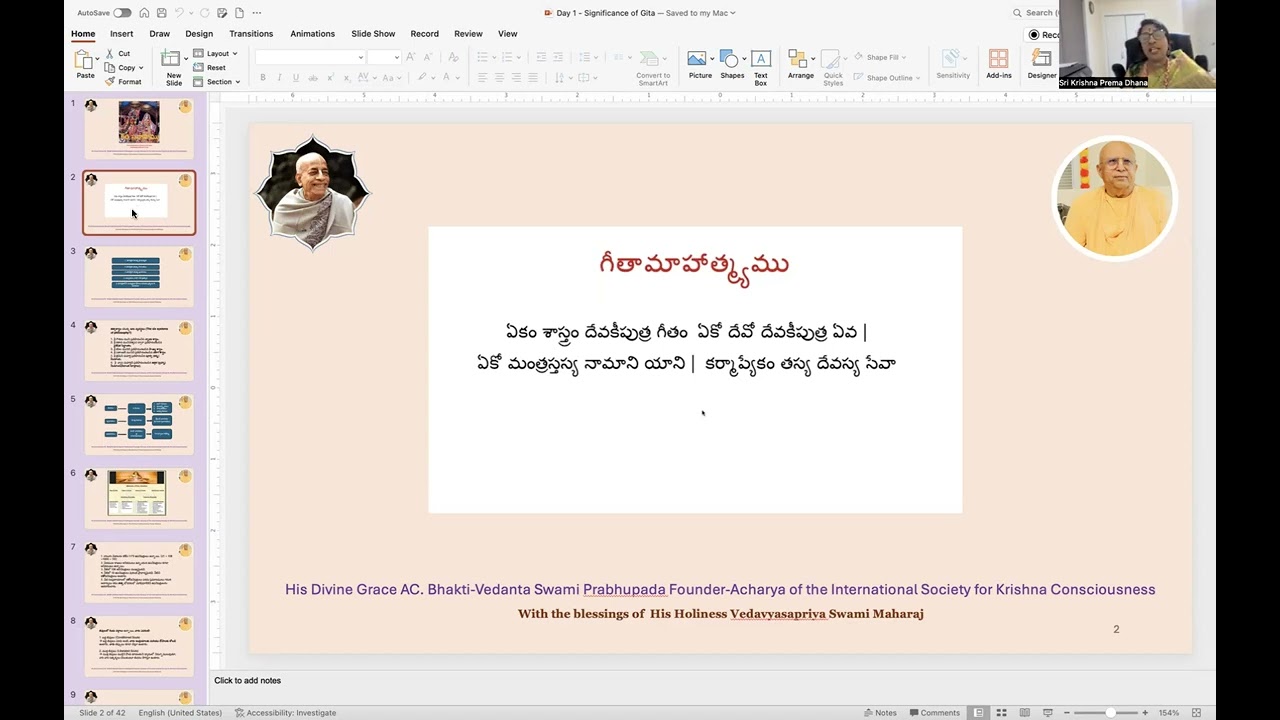This screenshot has height=720, width=1280.
Task: Paste clipboard contents
Action: [85, 63]
